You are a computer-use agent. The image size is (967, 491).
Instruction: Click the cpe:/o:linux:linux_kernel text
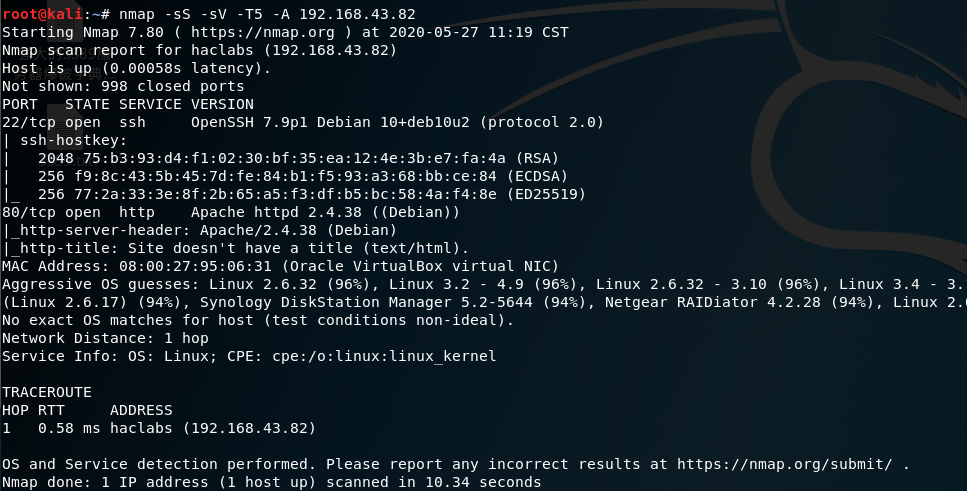coord(384,356)
